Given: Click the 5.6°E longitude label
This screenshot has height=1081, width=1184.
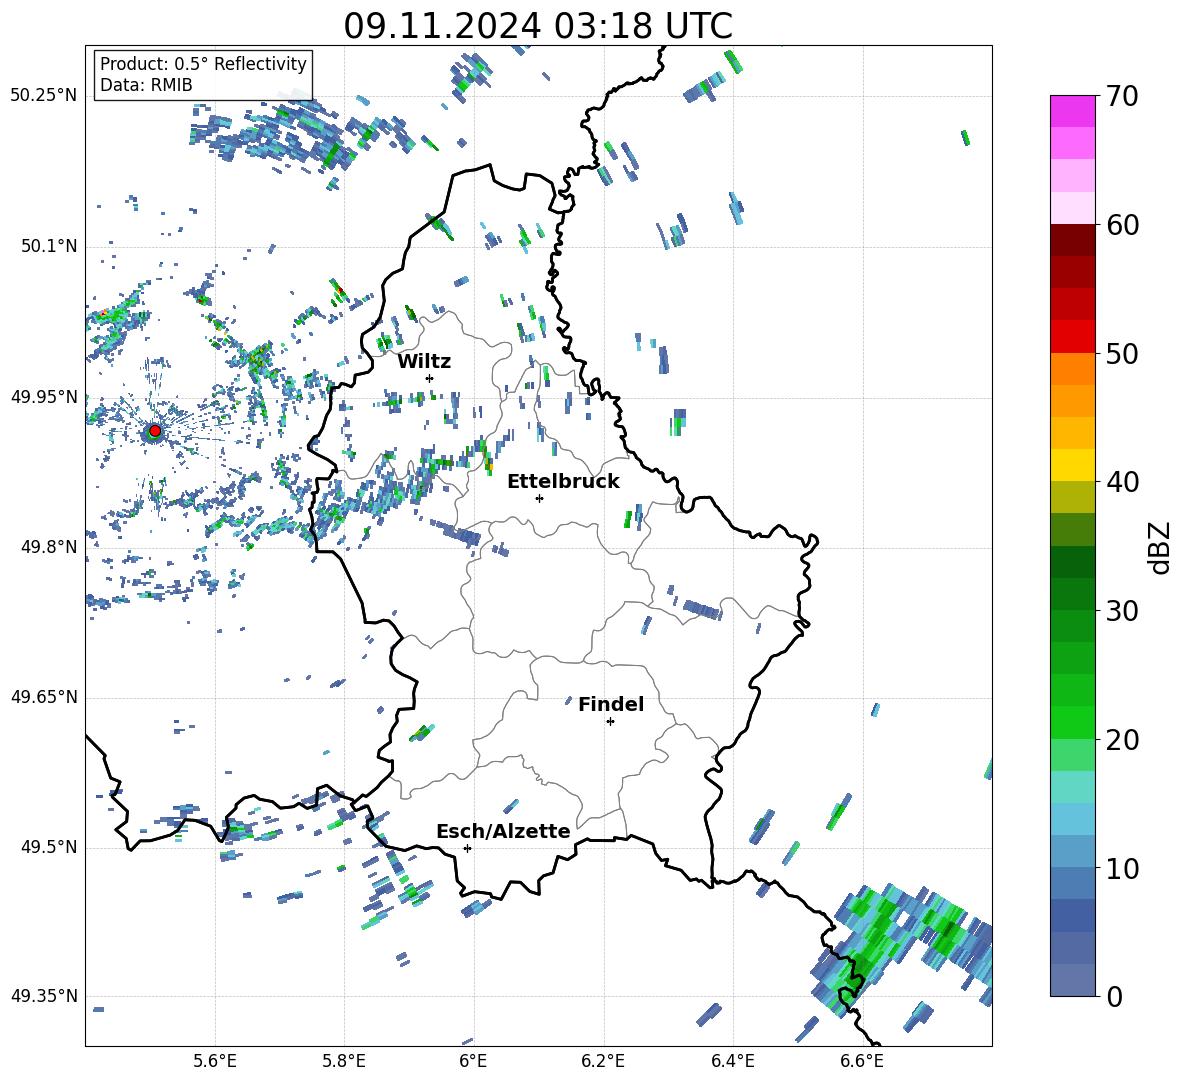Looking at the screenshot, I should (x=215, y=1062).
